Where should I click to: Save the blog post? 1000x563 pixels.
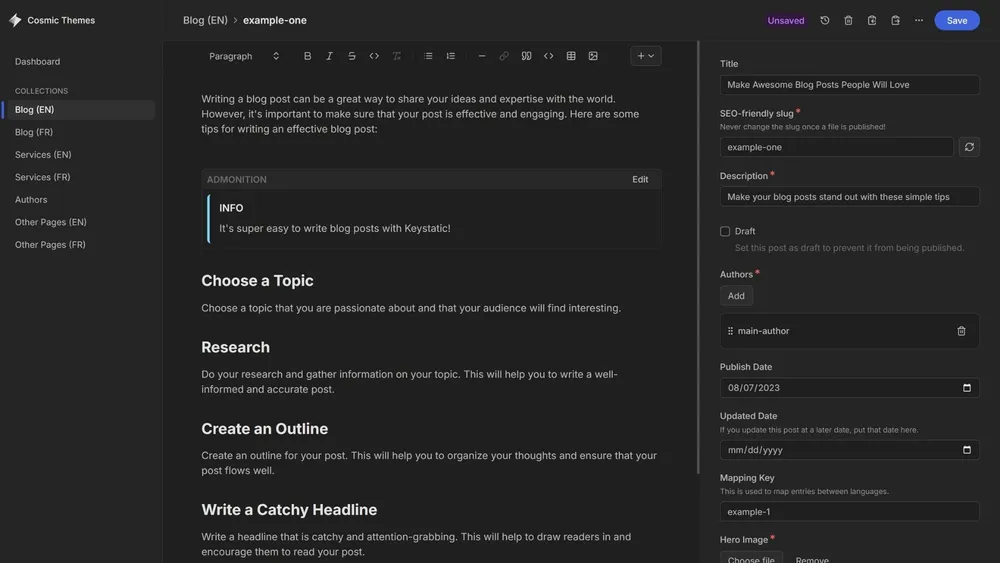(x=957, y=20)
